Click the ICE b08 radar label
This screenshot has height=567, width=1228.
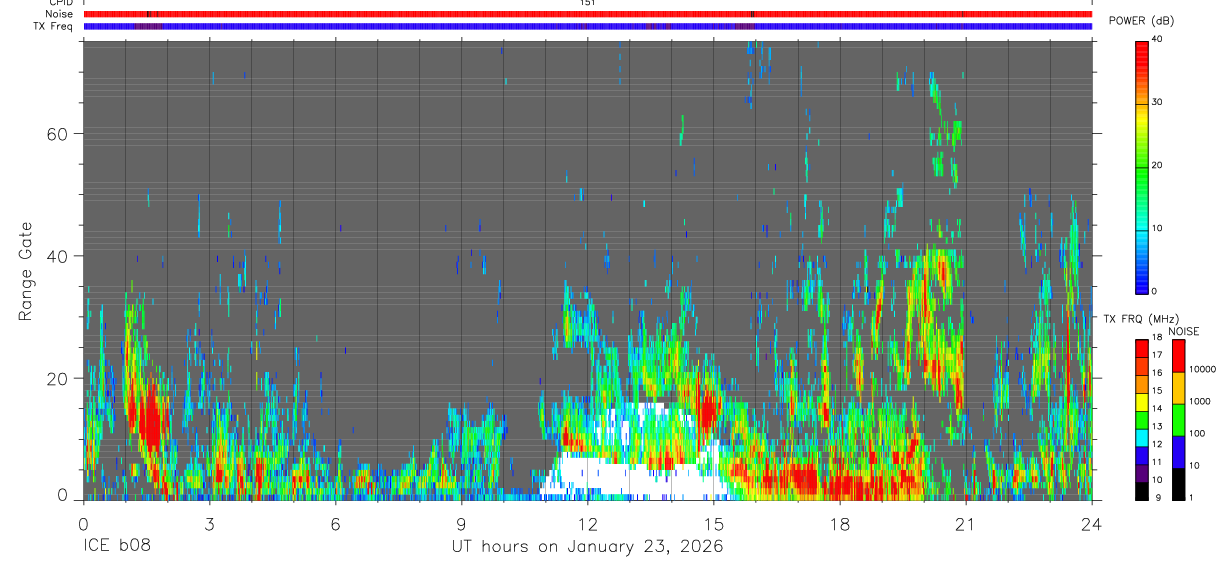click(x=115, y=547)
